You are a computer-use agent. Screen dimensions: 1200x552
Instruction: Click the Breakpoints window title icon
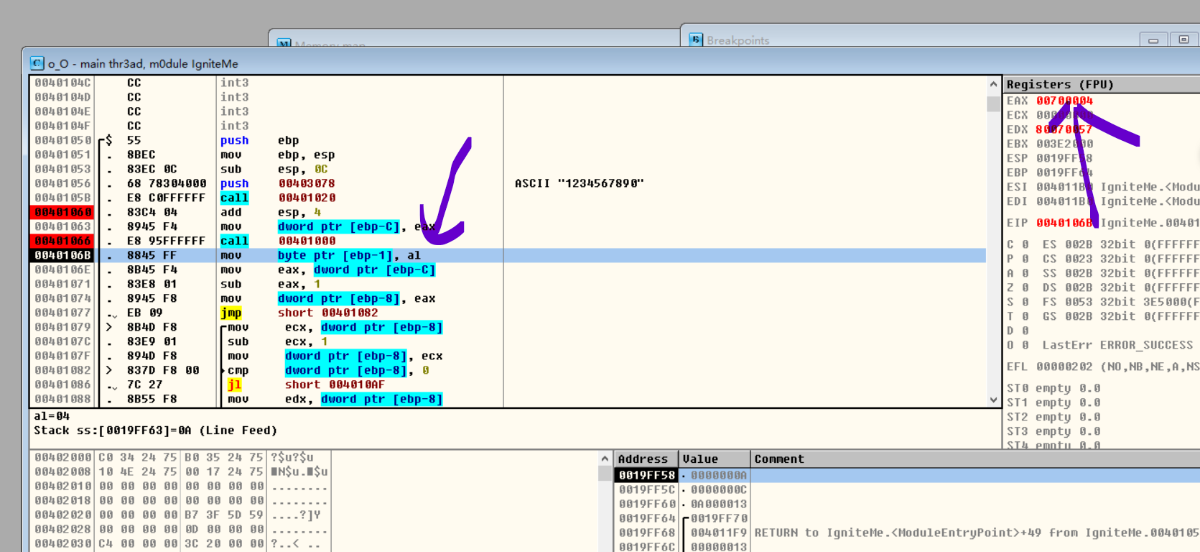pyautogui.click(x=696, y=40)
